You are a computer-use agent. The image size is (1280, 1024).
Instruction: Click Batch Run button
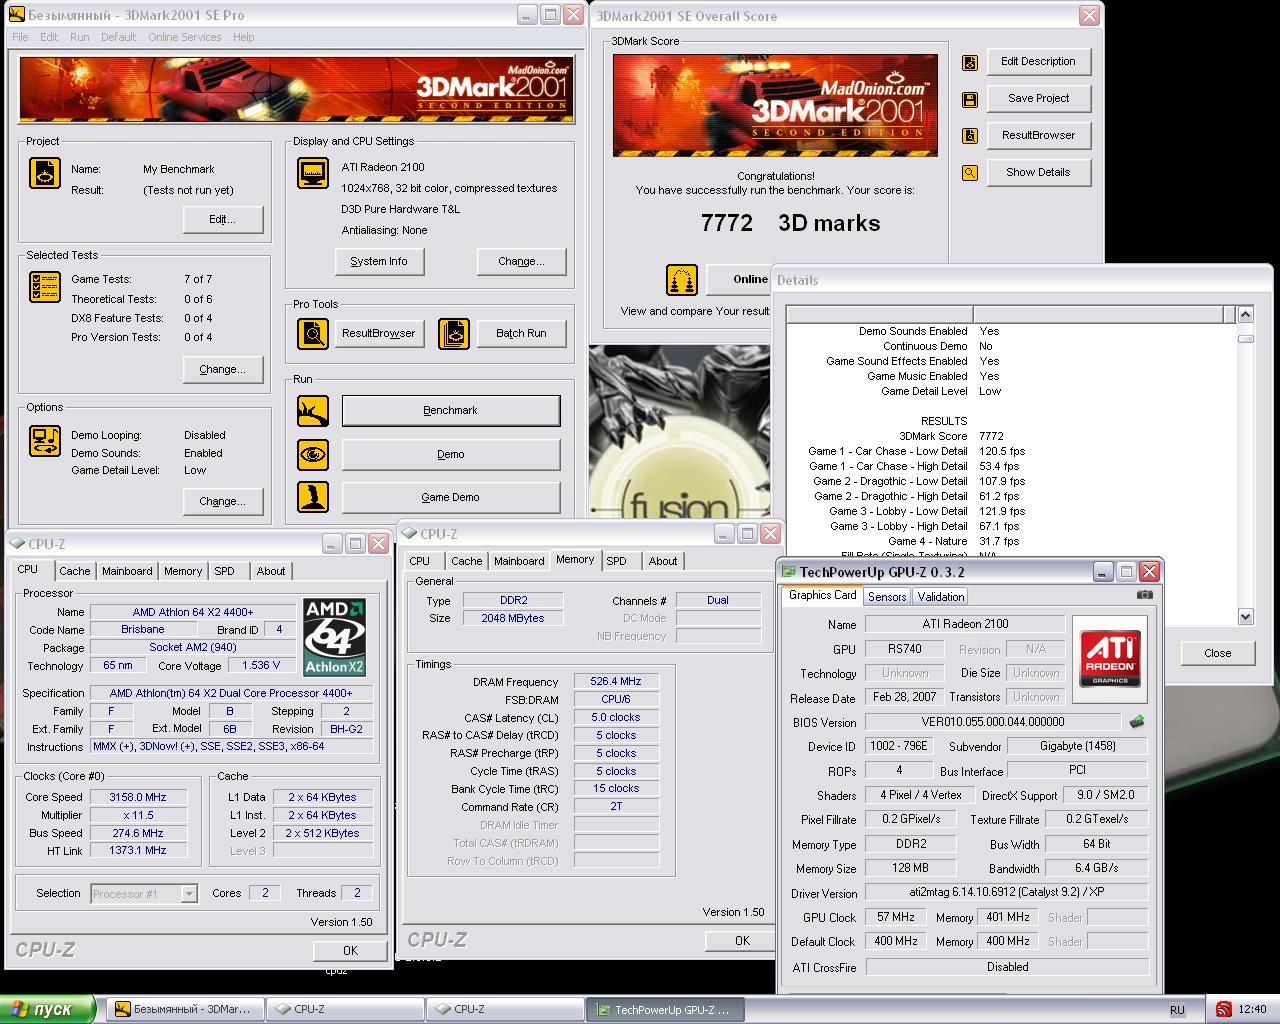tap(521, 333)
